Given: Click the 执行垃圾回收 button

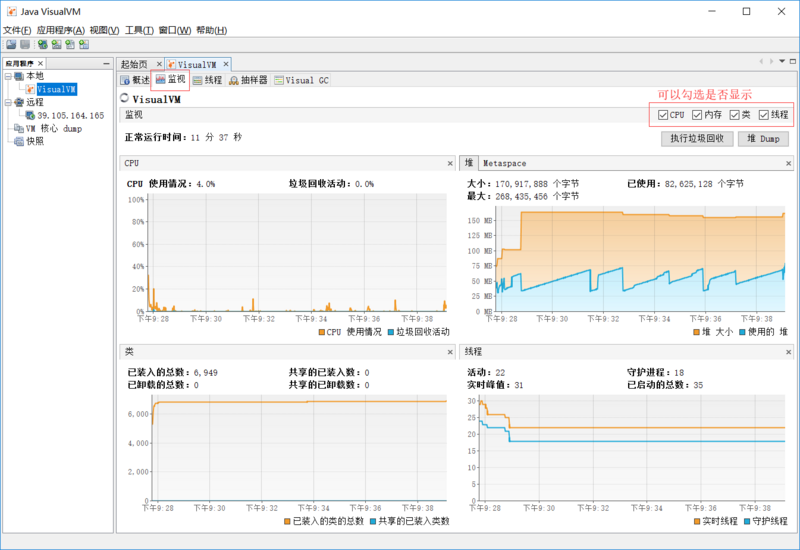Looking at the screenshot, I should (x=697, y=139).
